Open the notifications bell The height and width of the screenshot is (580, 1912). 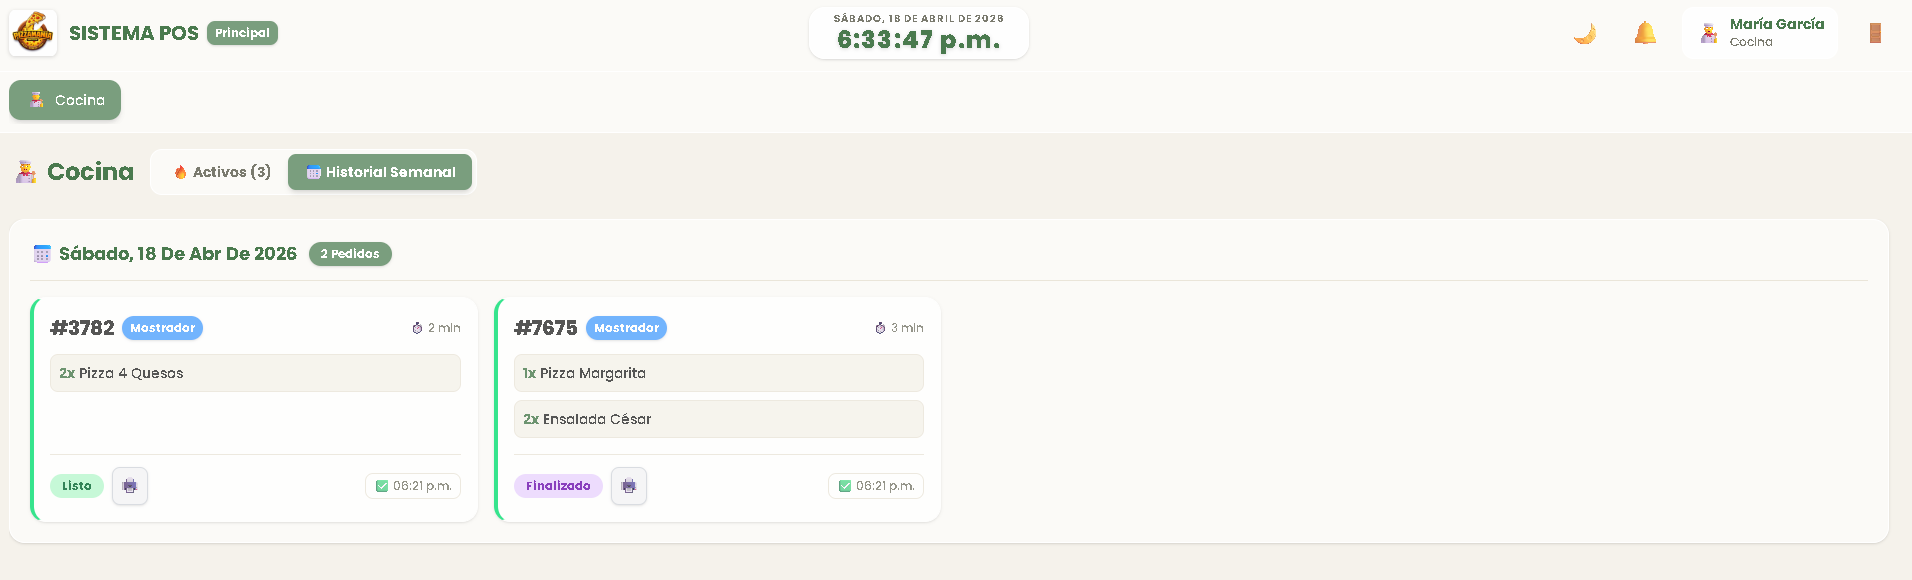[1645, 34]
